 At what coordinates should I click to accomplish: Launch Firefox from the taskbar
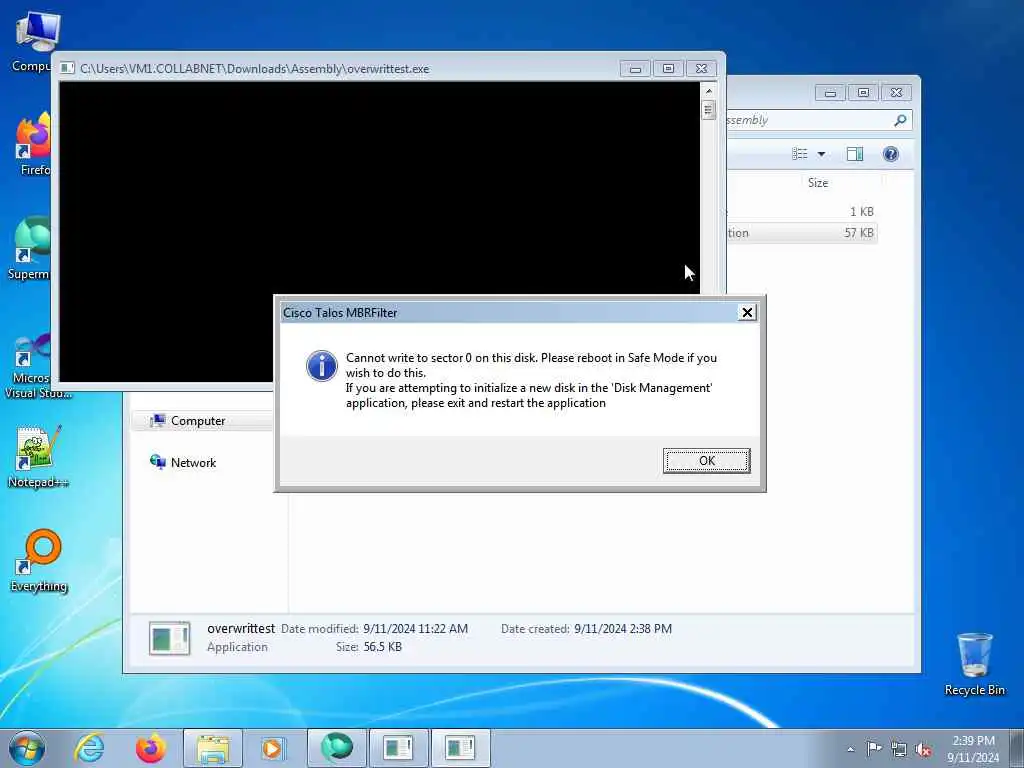click(150, 748)
